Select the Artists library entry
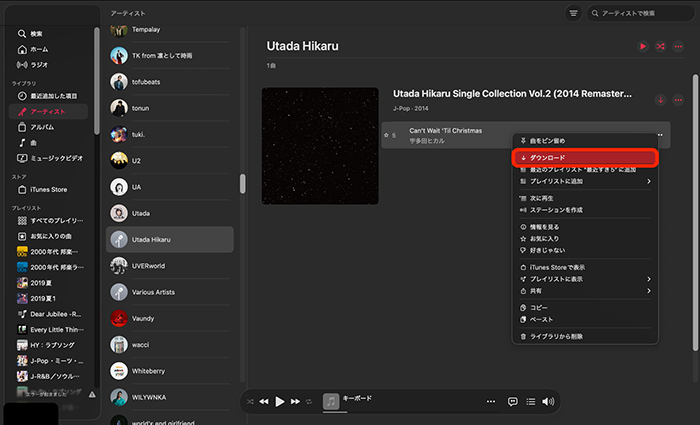 tap(48, 112)
